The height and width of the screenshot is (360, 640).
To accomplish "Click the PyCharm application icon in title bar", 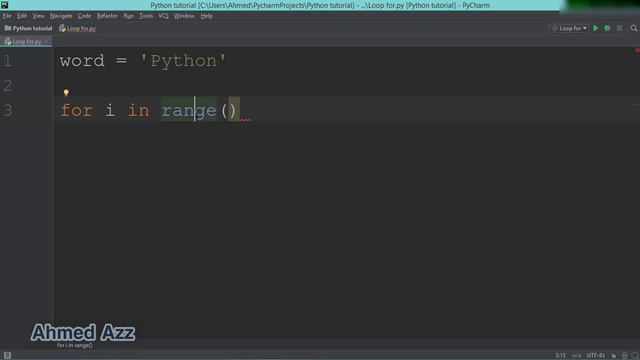I will coord(4,5).
